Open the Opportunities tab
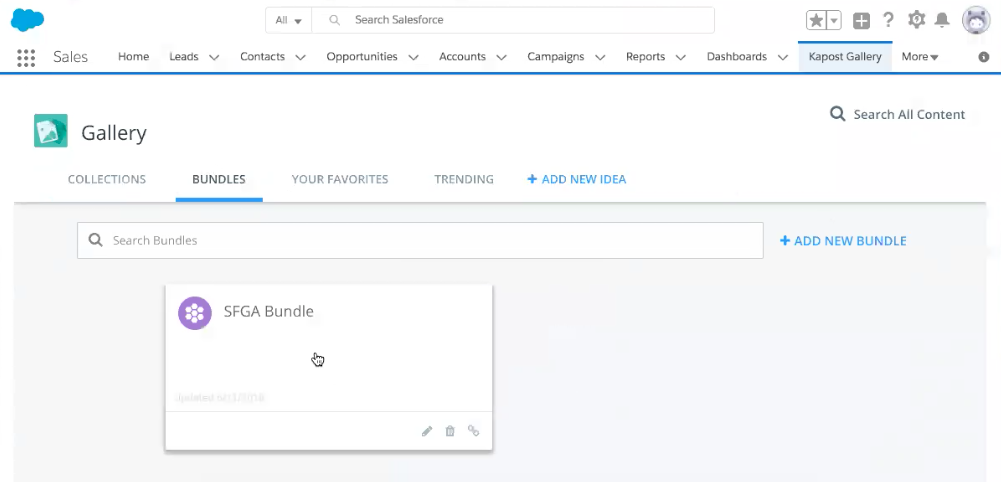The width and height of the screenshot is (1001, 482). 362,57
